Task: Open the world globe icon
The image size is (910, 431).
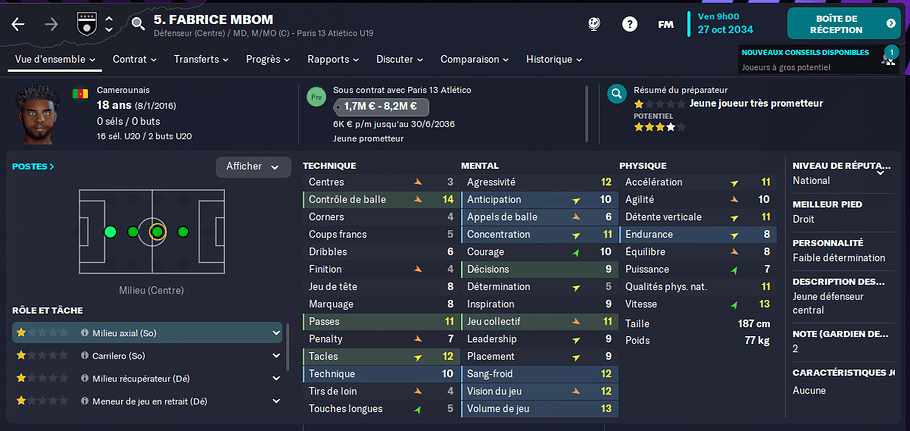Action: coord(594,24)
